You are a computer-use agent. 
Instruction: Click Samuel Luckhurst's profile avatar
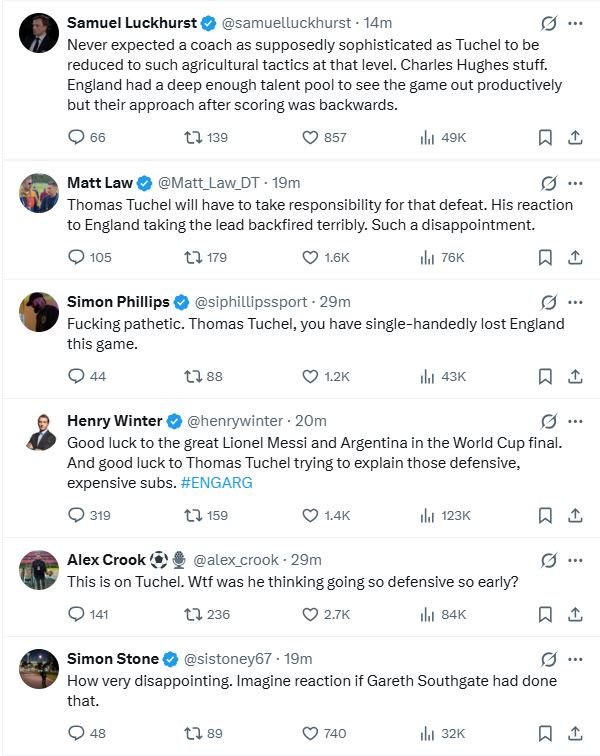tap(39, 33)
